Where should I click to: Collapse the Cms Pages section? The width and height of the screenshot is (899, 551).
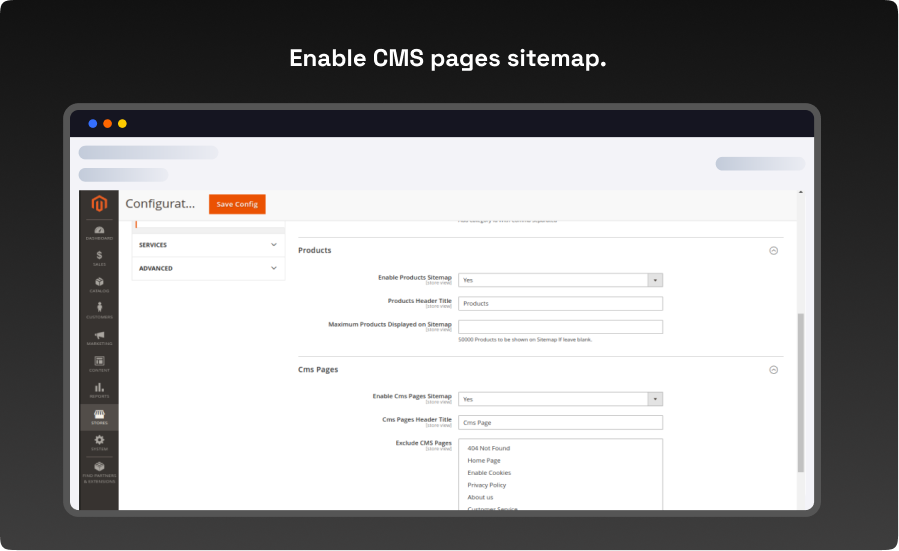(x=773, y=370)
